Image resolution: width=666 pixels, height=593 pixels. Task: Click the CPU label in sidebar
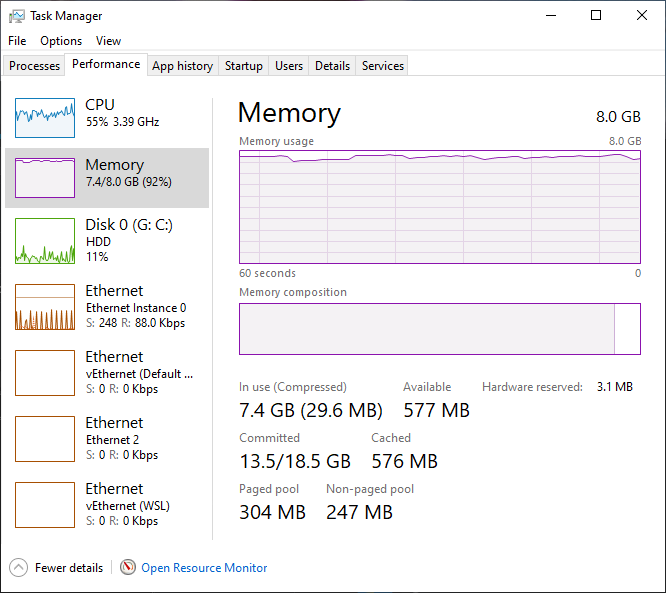click(x=100, y=104)
